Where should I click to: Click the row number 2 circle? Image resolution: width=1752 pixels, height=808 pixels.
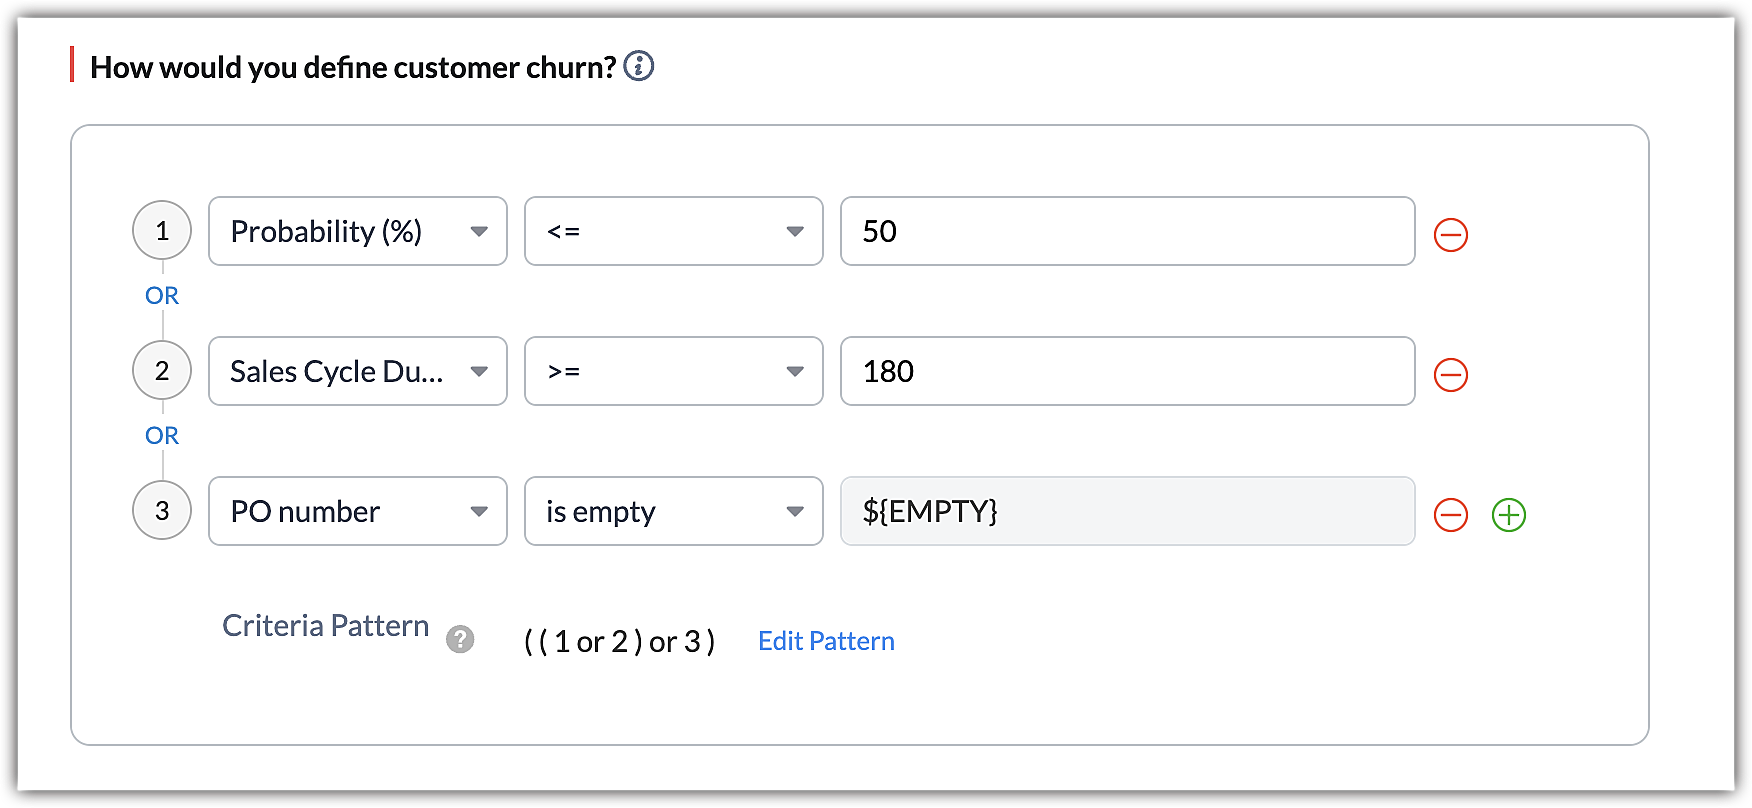162,371
